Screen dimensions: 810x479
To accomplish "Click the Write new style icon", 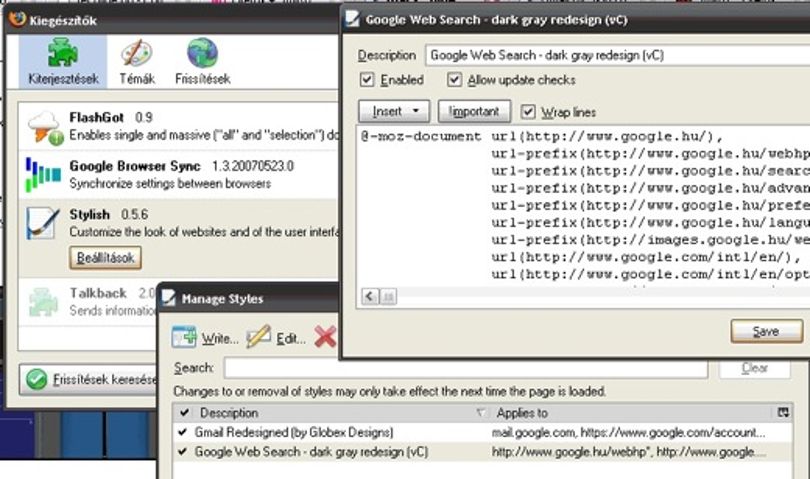I will pos(184,337).
